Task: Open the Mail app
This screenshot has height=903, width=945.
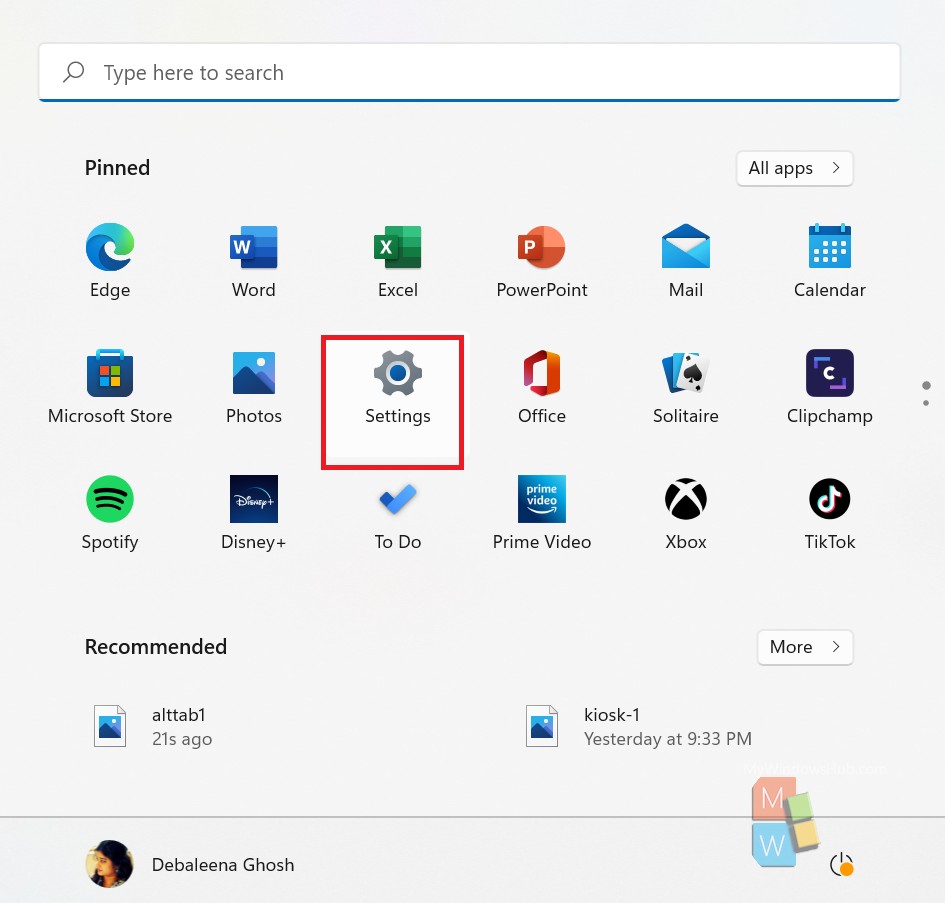Action: point(686,261)
